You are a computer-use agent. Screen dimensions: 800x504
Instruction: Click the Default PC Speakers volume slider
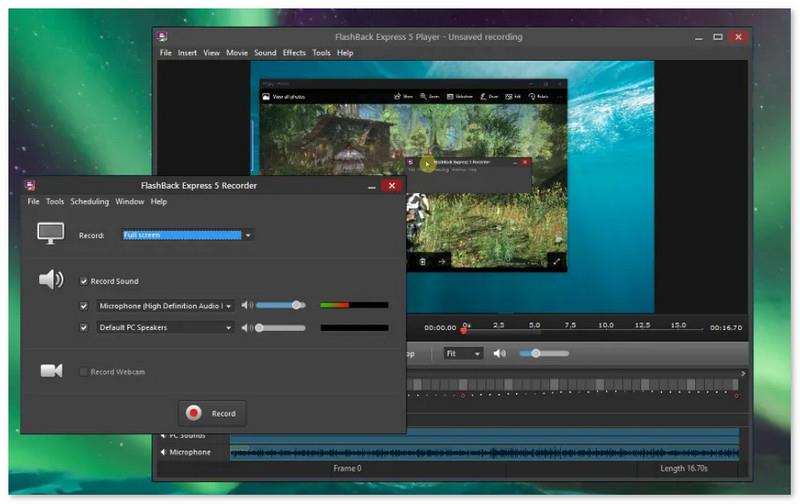pos(281,327)
